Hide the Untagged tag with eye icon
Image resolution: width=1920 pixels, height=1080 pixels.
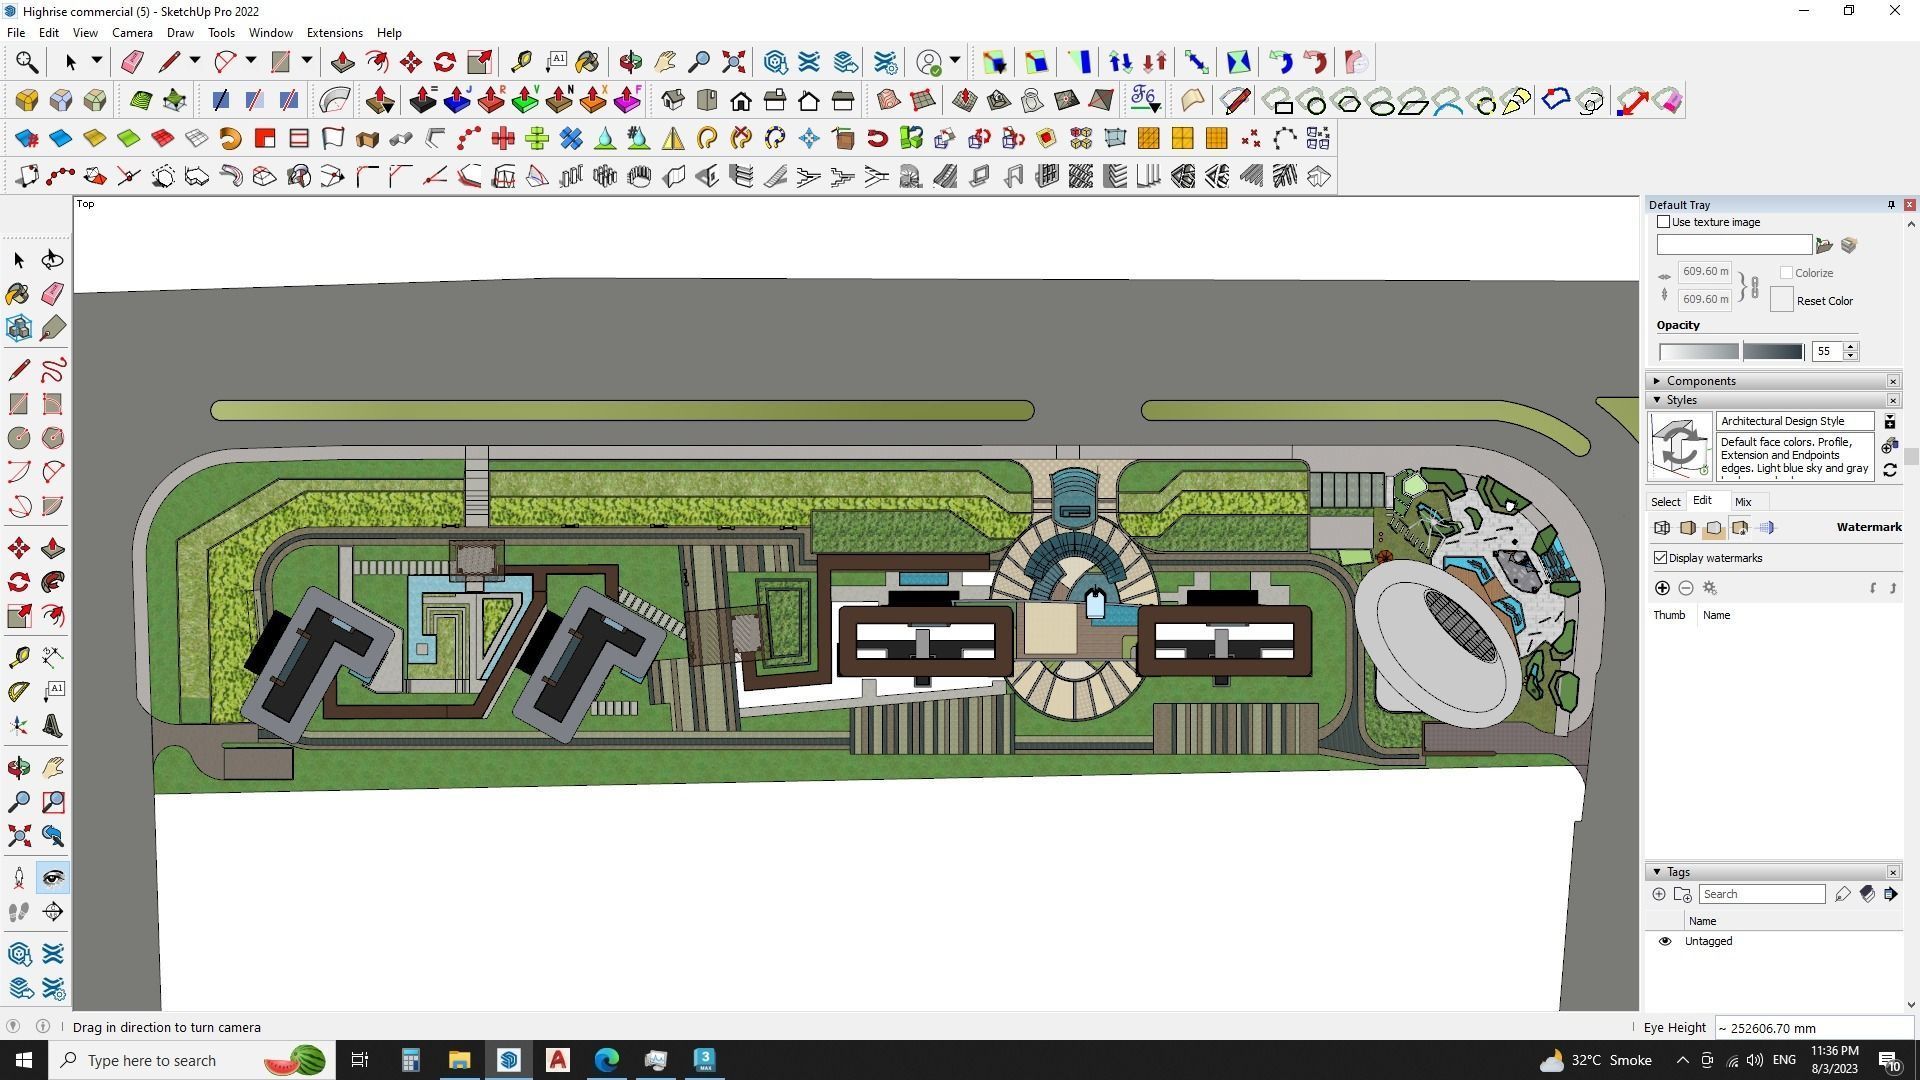tap(1665, 941)
